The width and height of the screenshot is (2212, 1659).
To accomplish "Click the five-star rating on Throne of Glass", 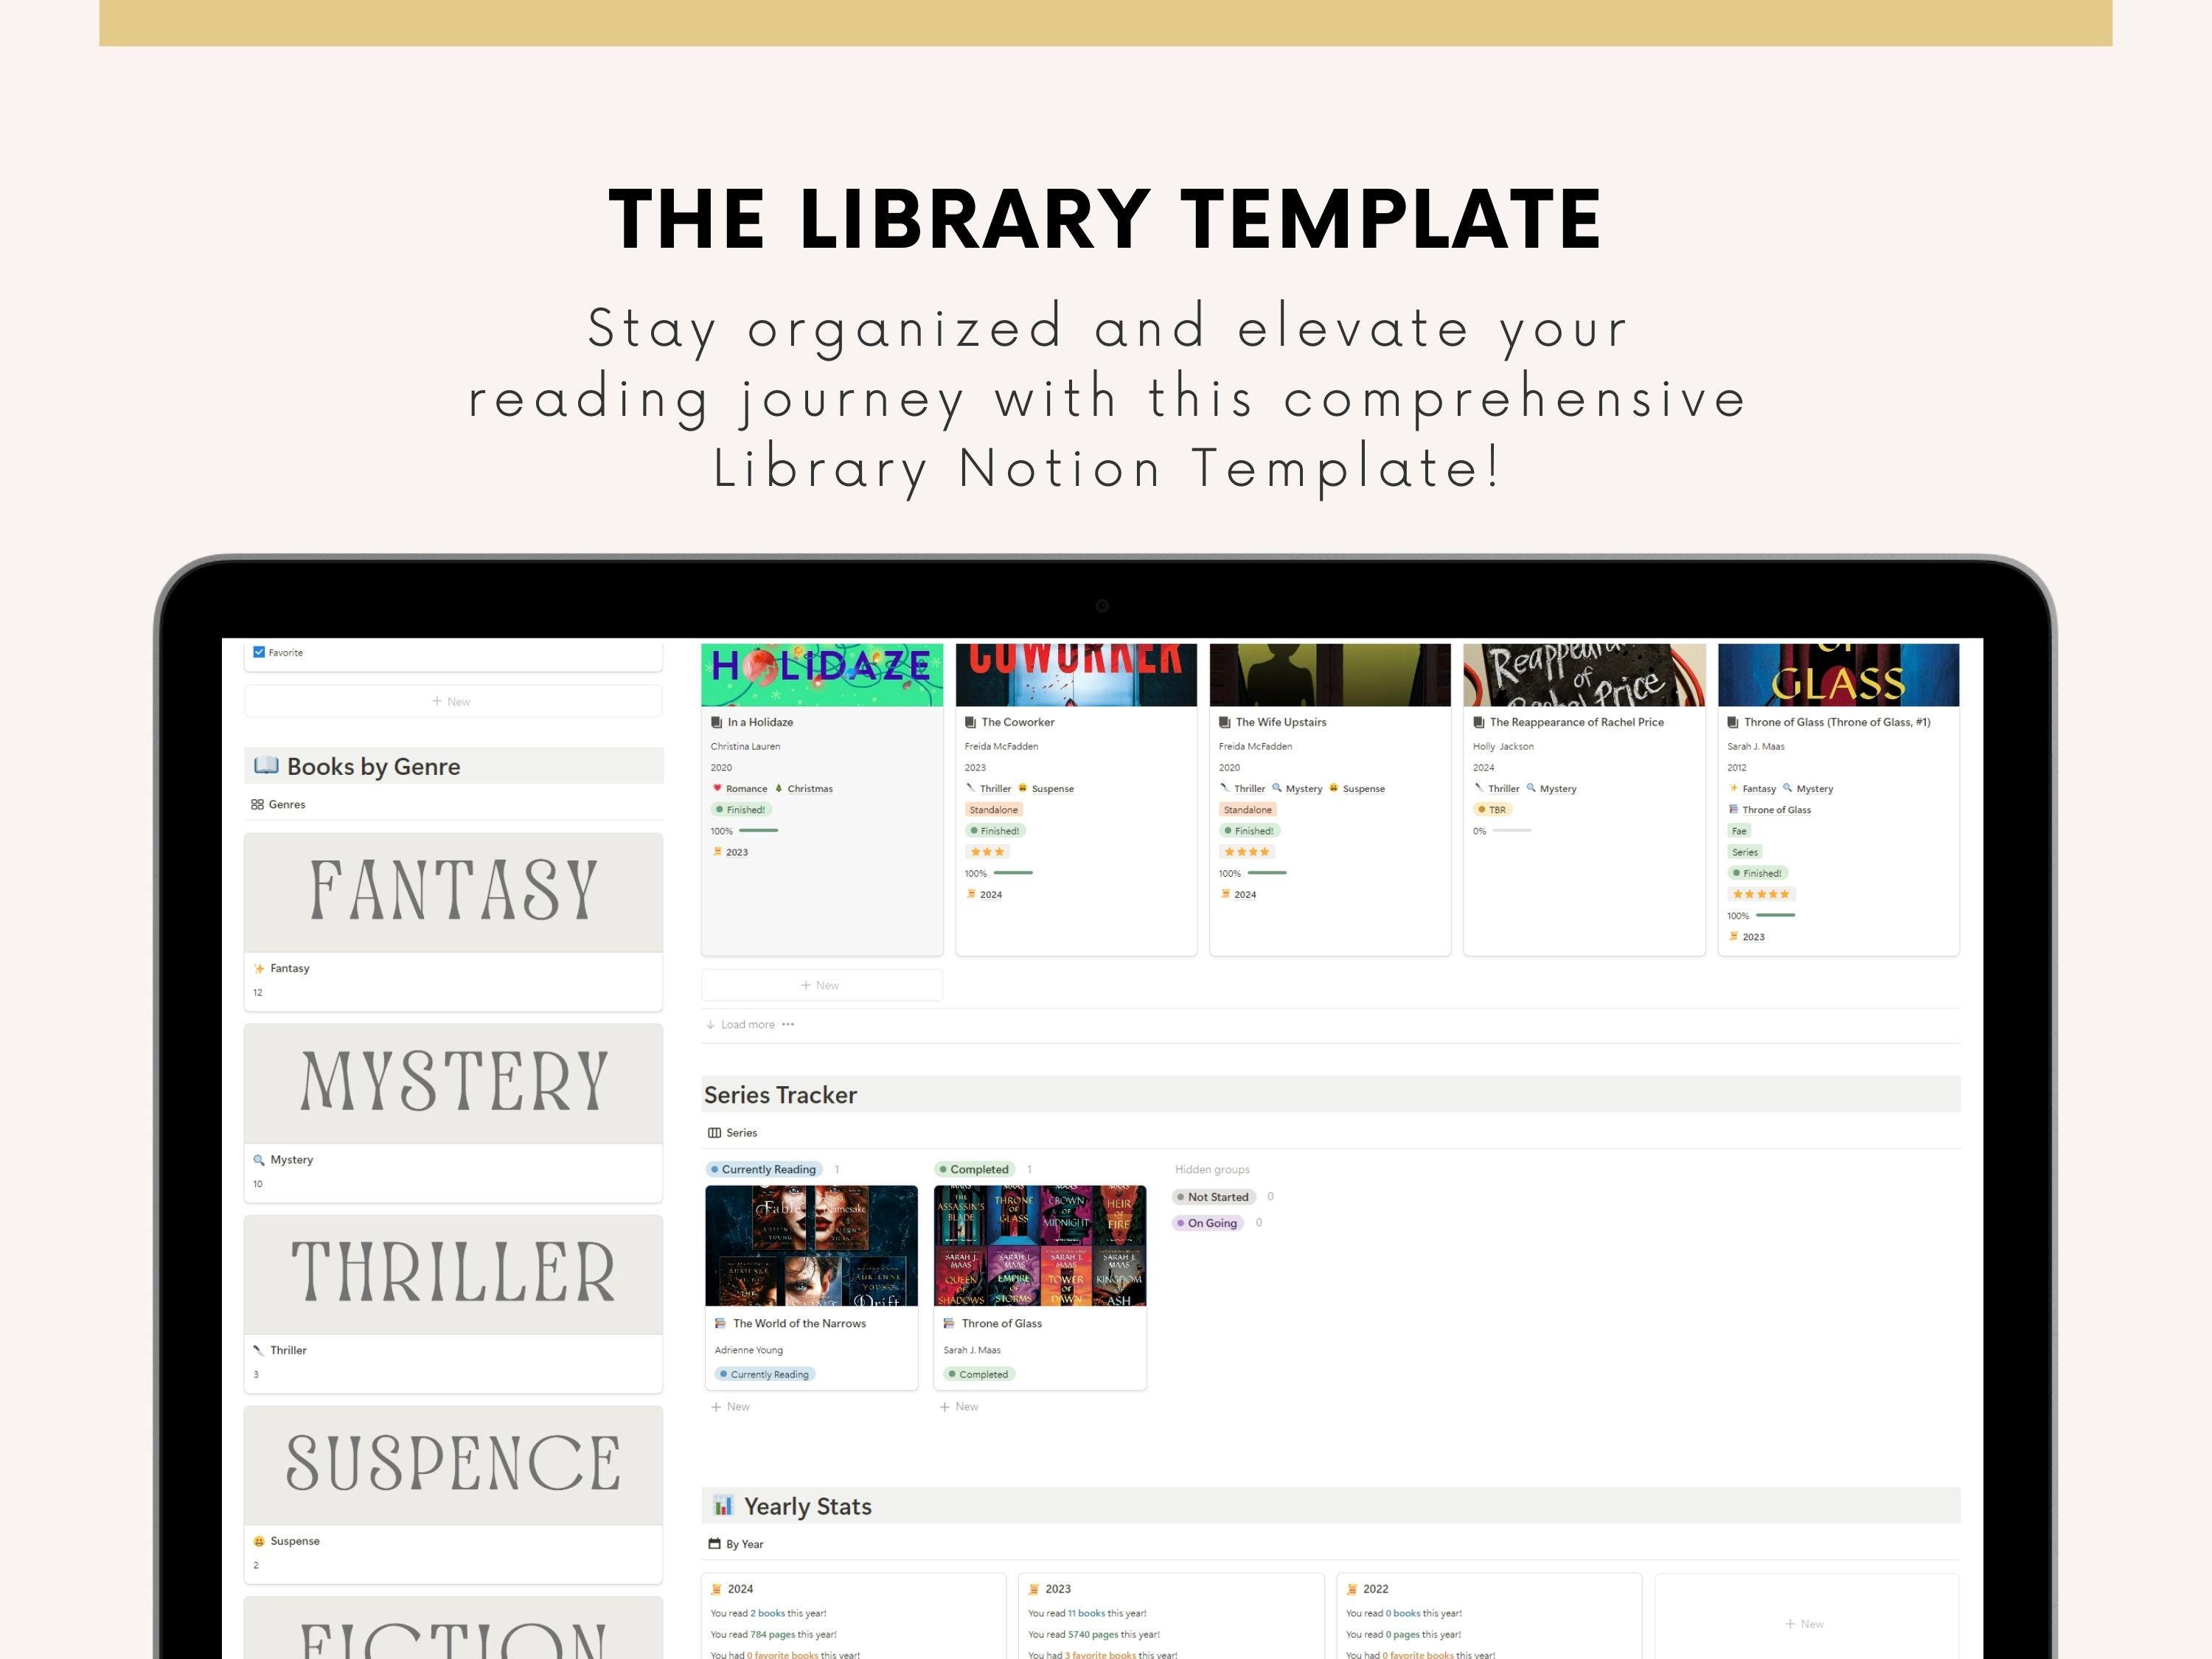I will tap(1761, 894).
